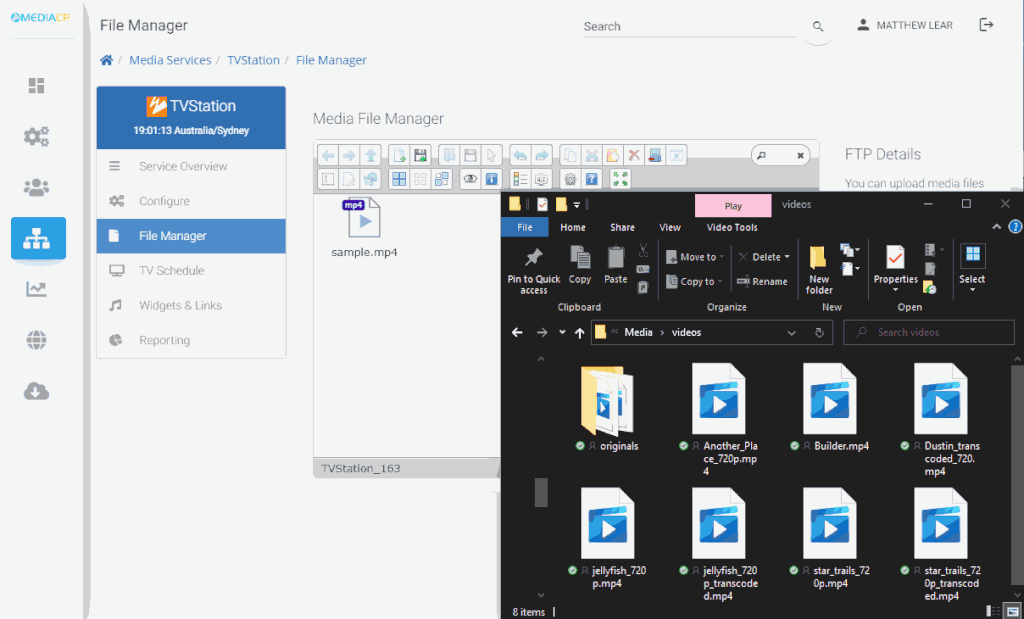Viewport: 1024px width, 619px height.
Task: Click the select all icon in the media file manager
Action: pos(399,179)
